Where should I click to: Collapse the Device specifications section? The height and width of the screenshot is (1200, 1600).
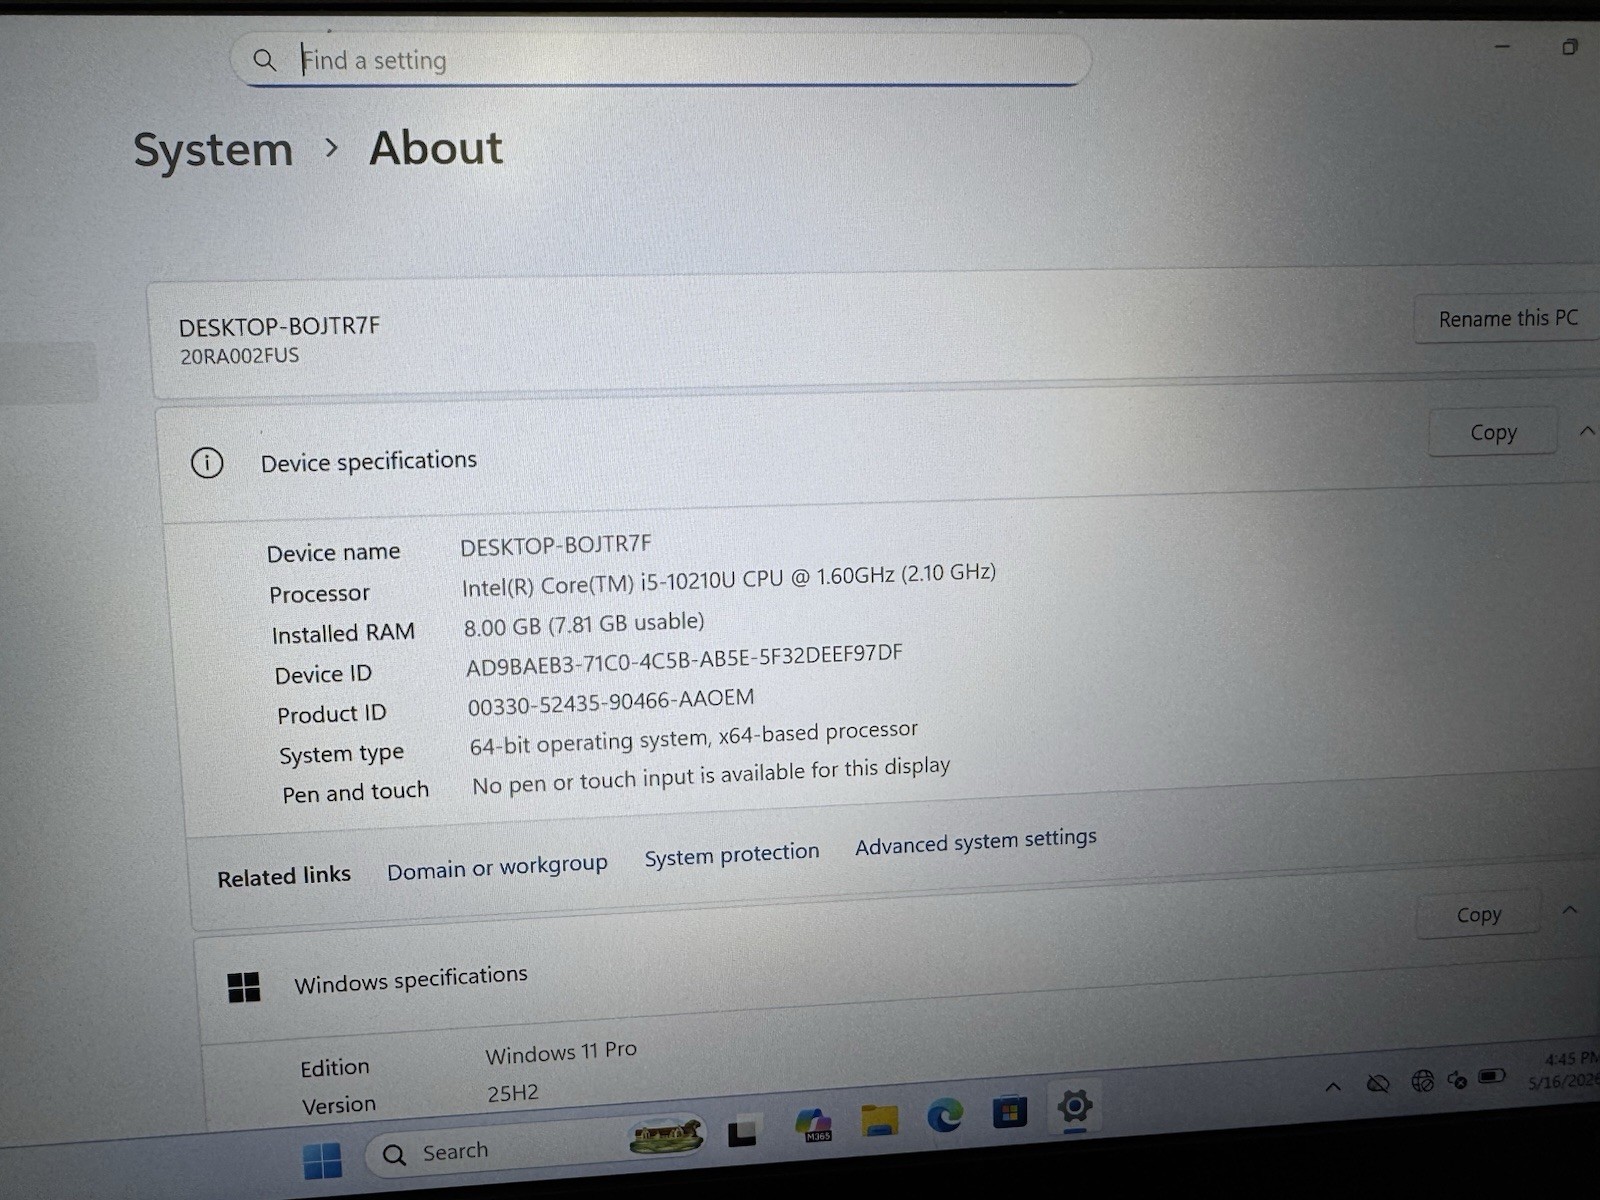(1586, 431)
